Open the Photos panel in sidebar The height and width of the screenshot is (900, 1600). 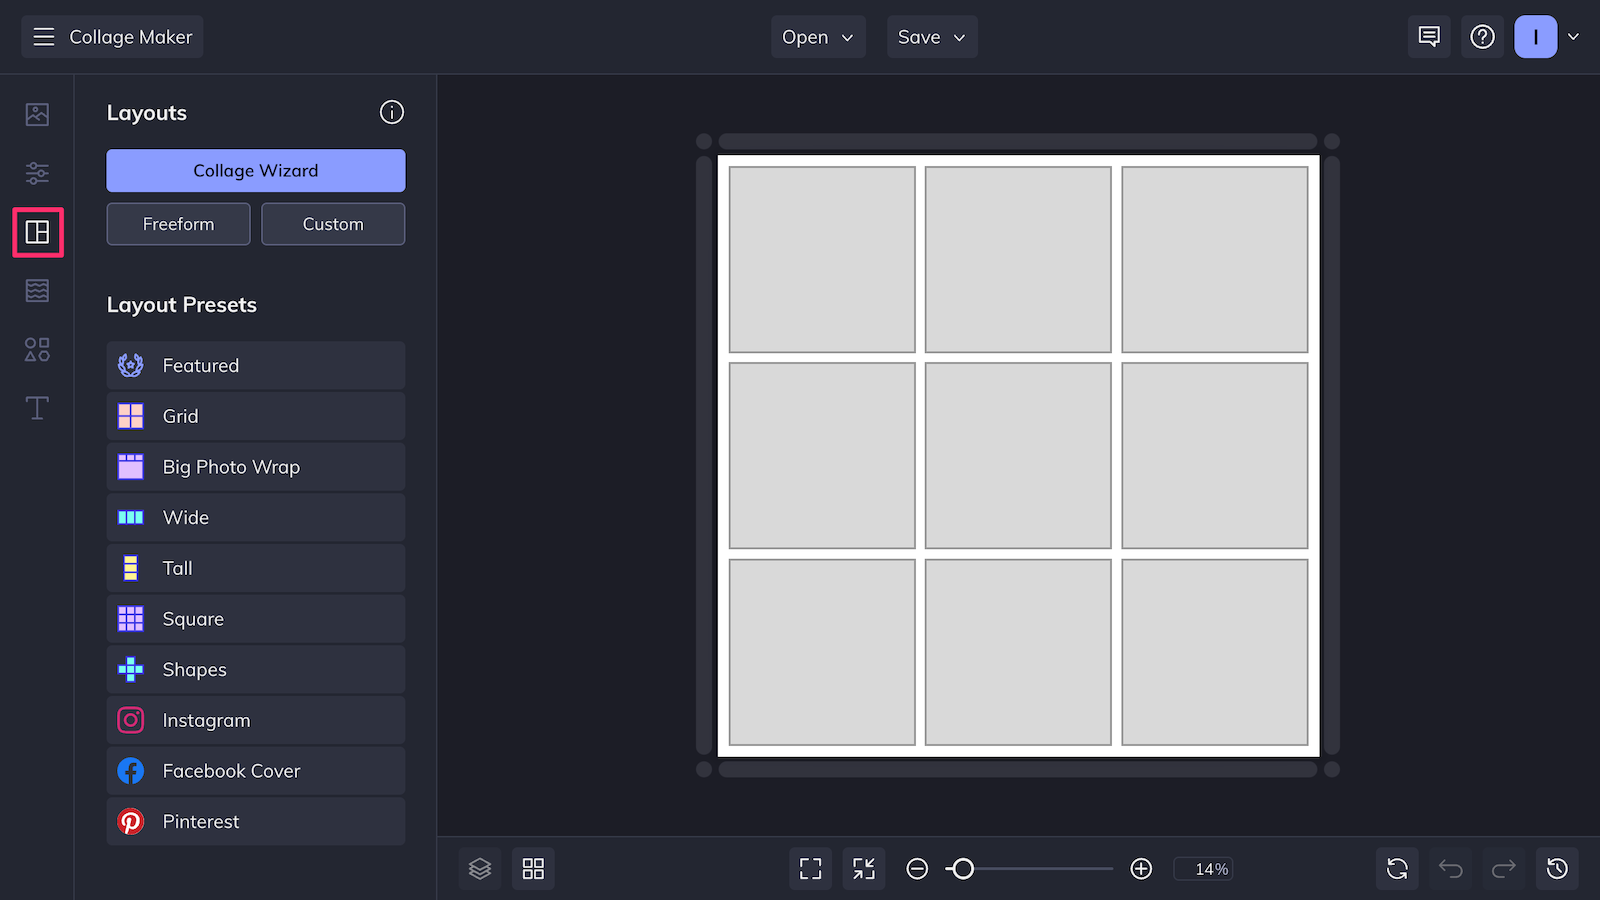(x=36, y=114)
